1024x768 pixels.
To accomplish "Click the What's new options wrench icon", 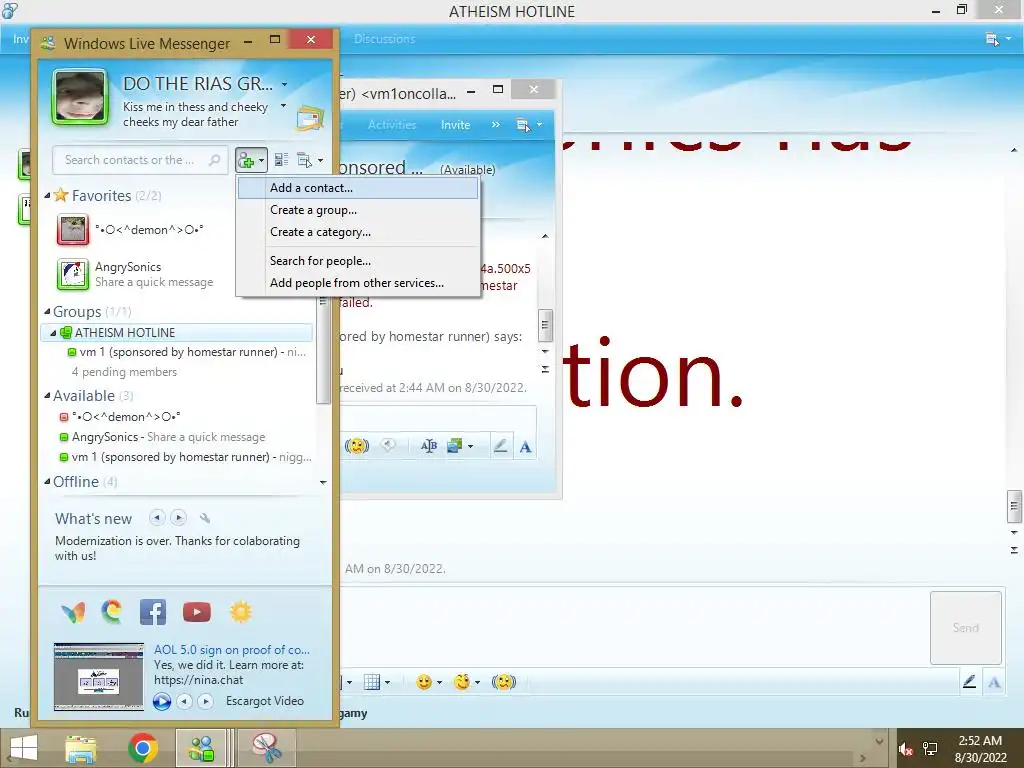I will [204, 519].
